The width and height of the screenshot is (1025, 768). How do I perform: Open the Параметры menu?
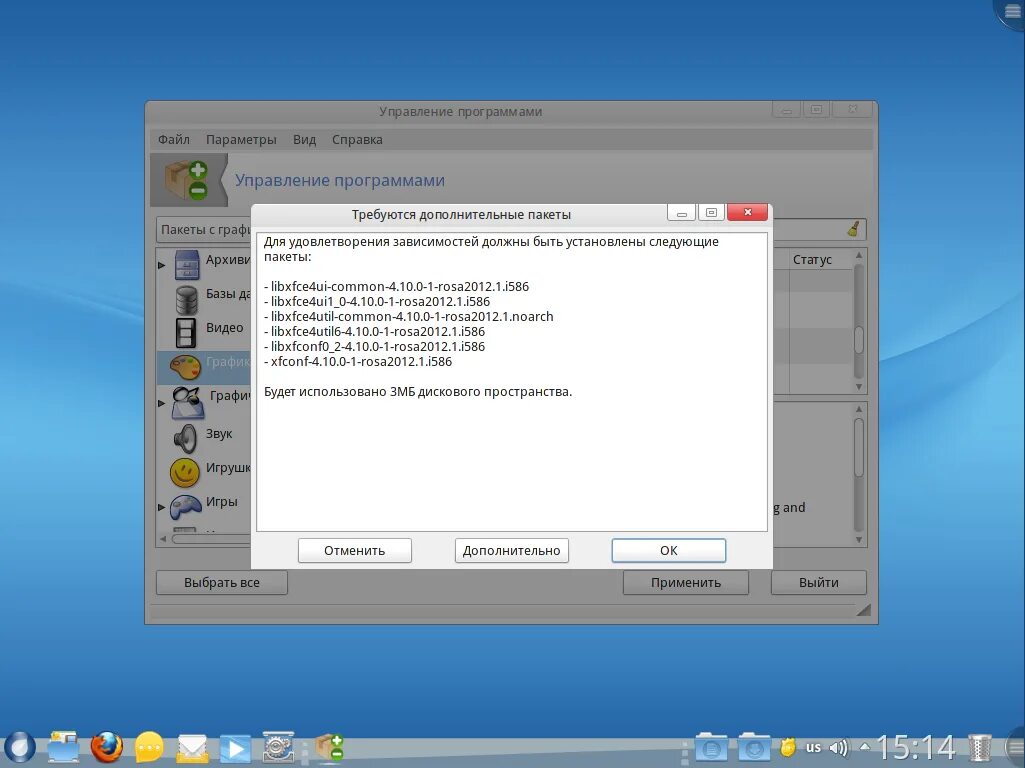tap(241, 139)
